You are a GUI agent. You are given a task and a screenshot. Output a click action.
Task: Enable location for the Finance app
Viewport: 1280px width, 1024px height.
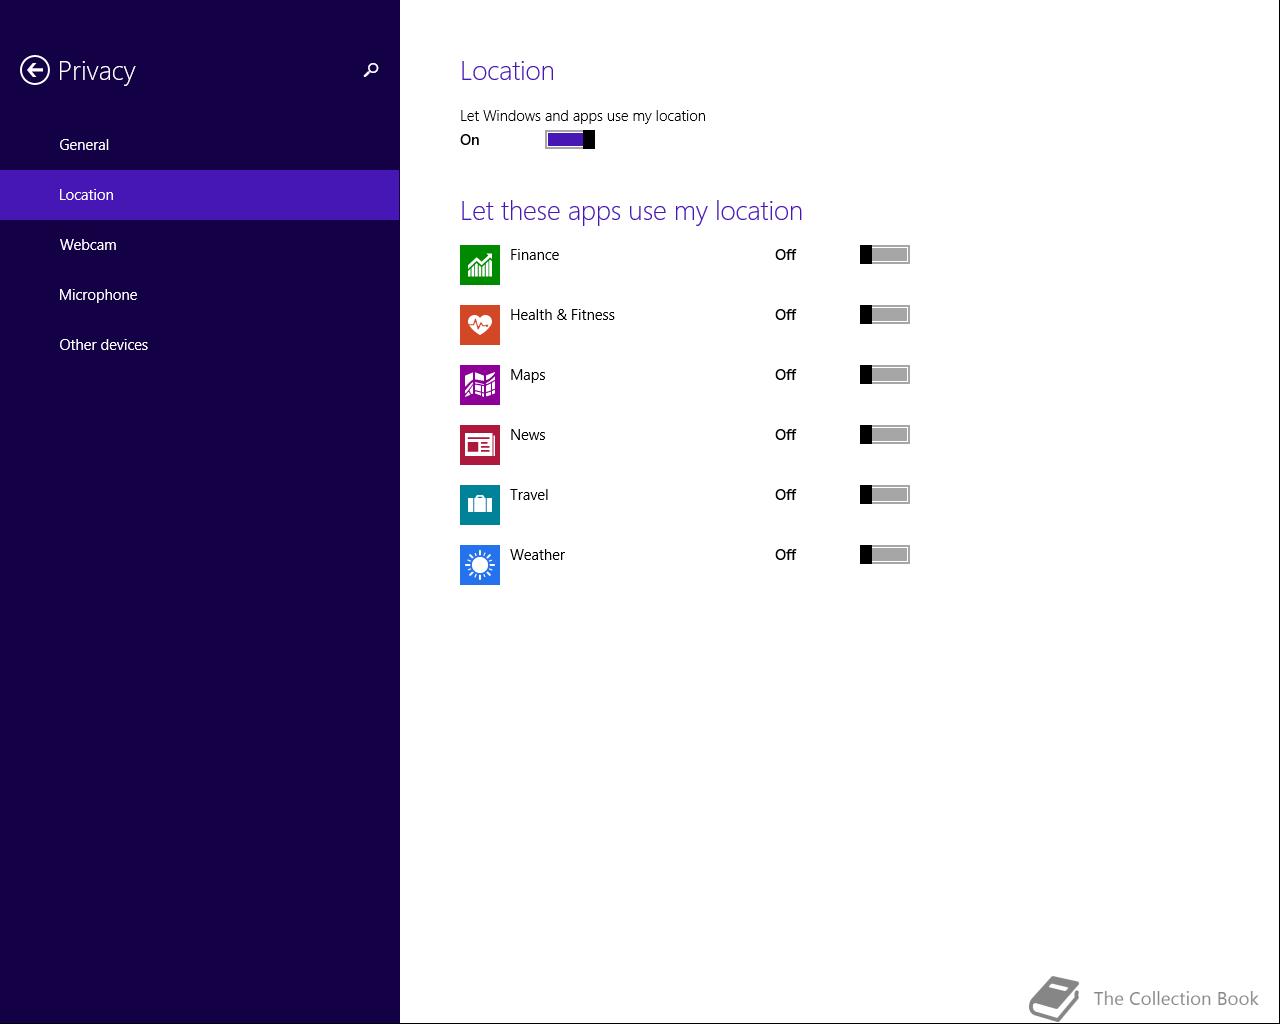click(x=885, y=255)
